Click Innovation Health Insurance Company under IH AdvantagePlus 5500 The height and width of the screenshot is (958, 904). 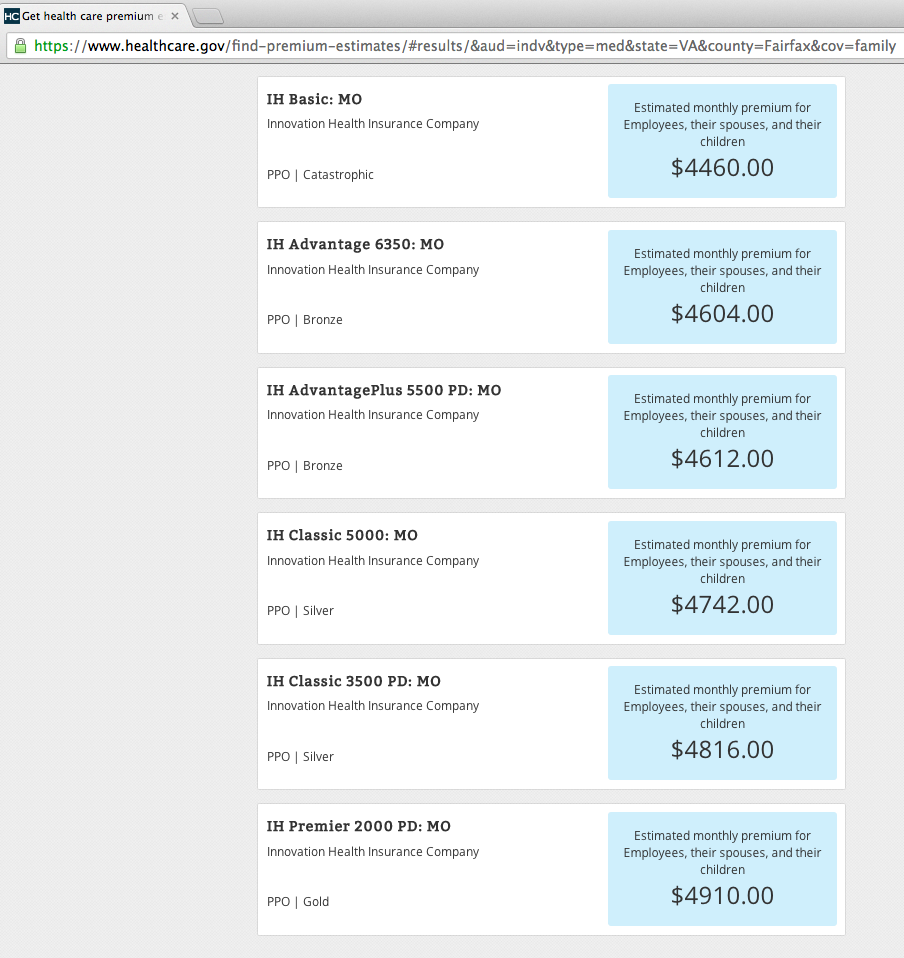coord(373,415)
